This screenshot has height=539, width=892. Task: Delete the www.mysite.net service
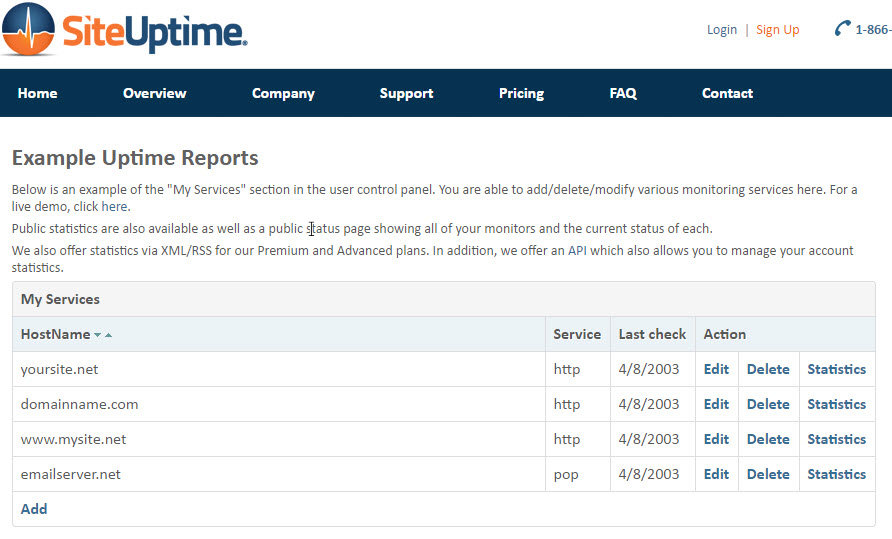coord(768,439)
